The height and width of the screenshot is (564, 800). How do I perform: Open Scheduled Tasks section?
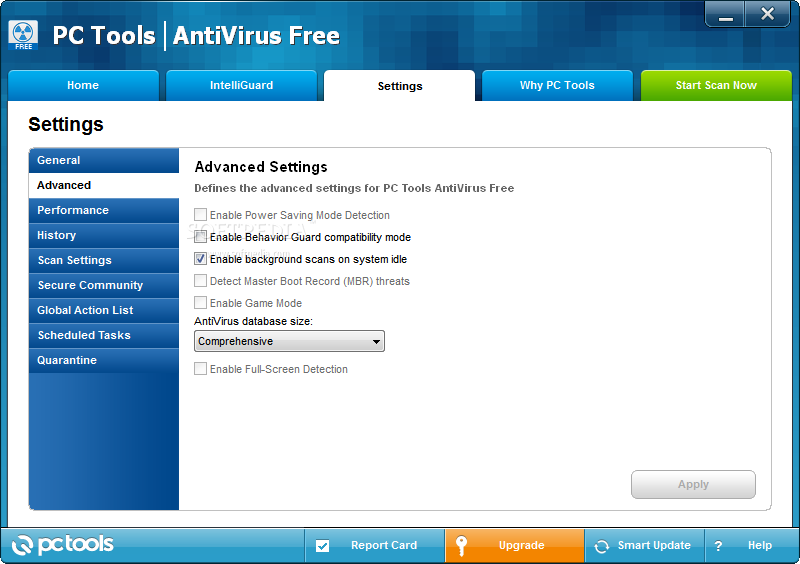[x=104, y=335]
